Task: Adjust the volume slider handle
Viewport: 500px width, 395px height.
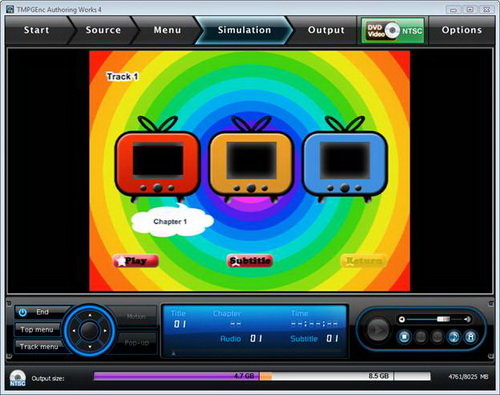Action: 443,319
